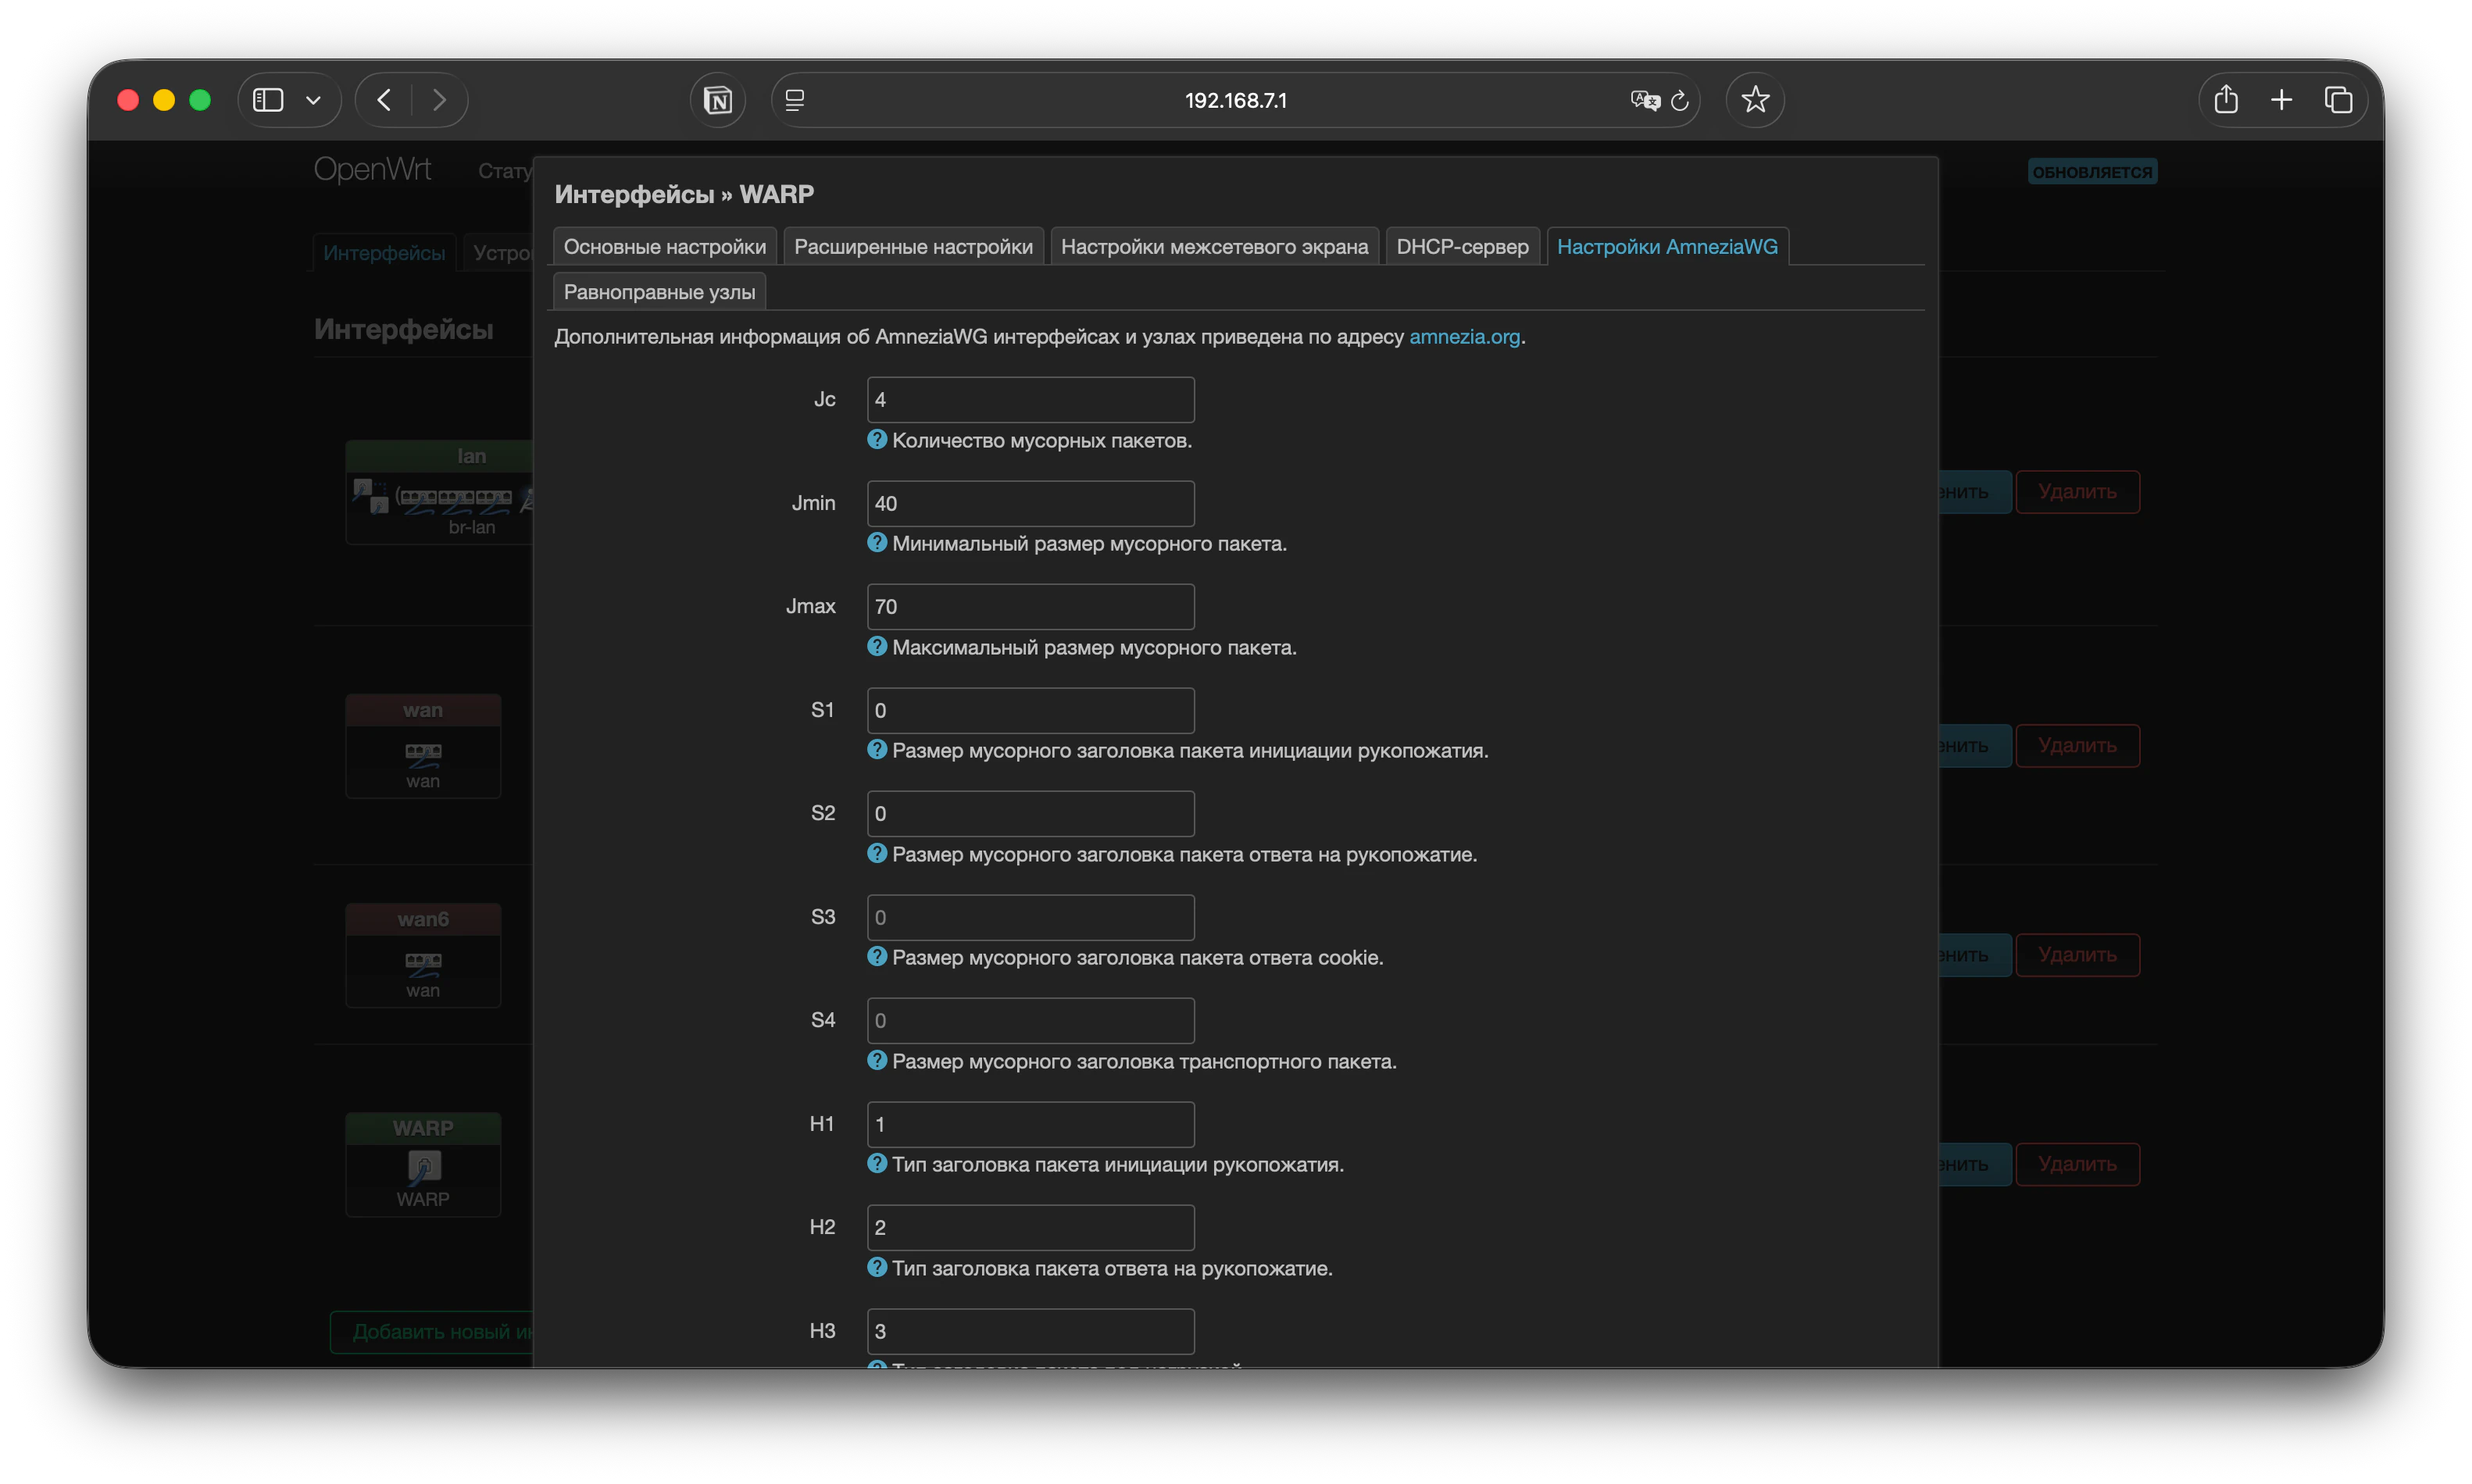Go forward with the forward arrow
The image size is (2472, 1484).
(439, 100)
